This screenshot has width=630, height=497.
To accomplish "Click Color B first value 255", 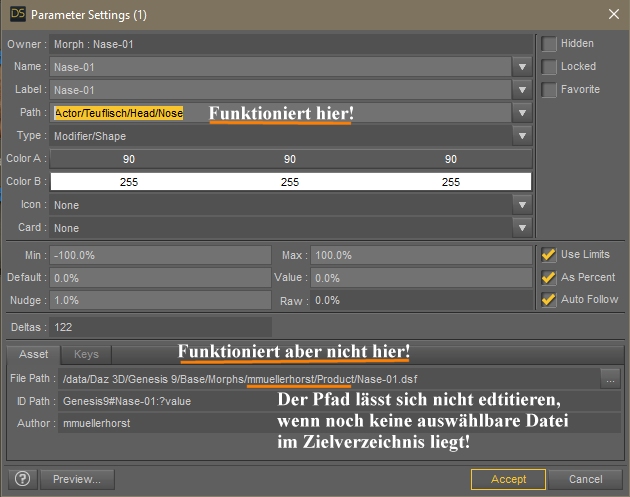I will [129, 182].
